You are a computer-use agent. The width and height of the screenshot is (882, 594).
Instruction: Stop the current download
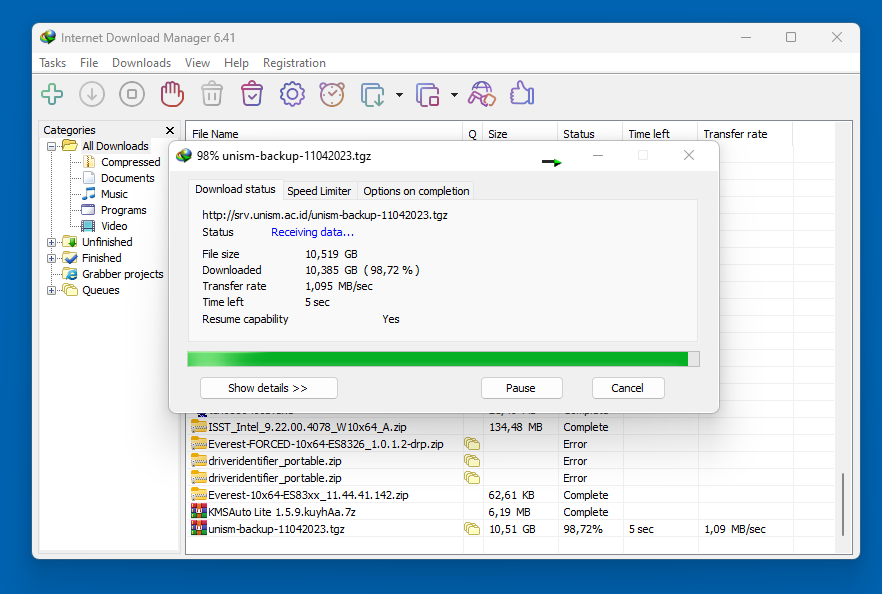[x=131, y=93]
